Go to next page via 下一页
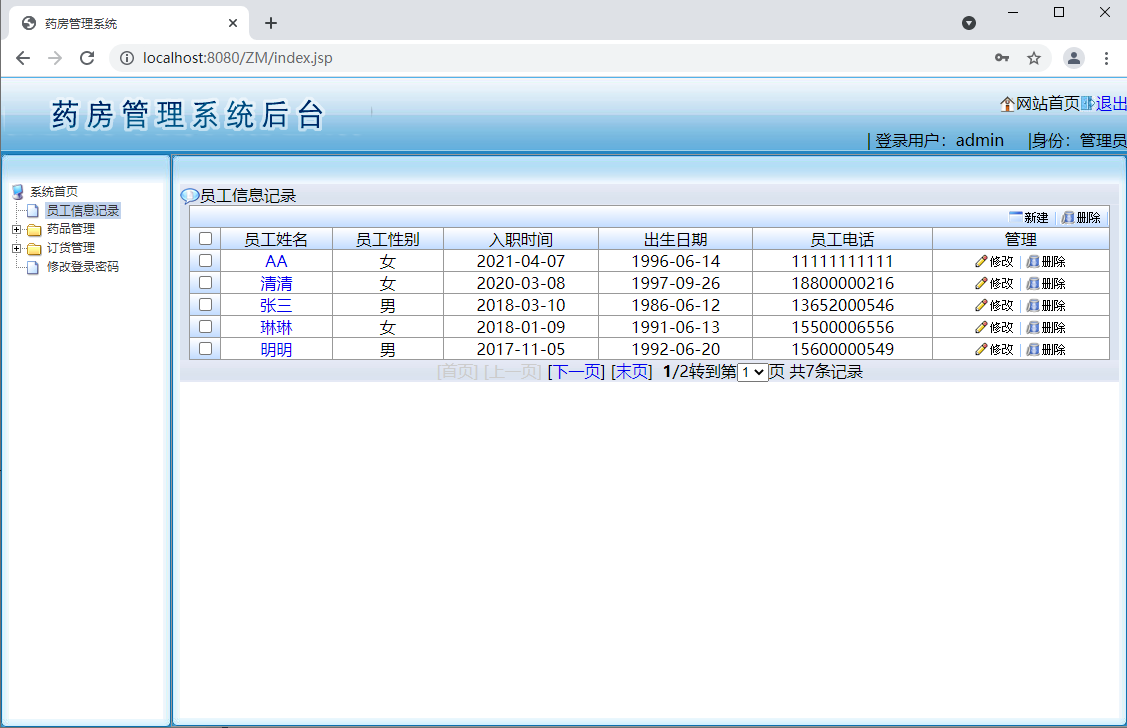This screenshot has height=728, width=1127. coord(576,372)
